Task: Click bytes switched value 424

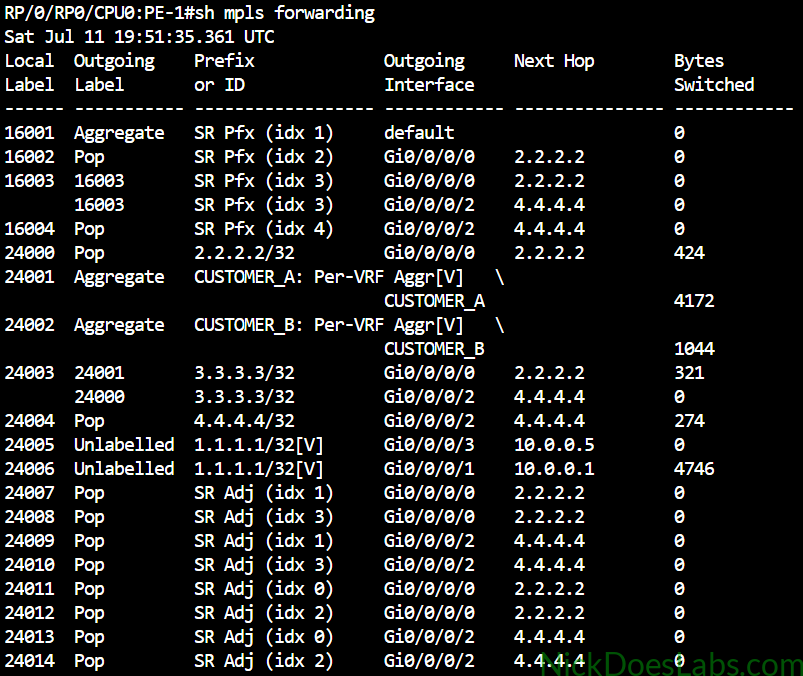Action: click(x=689, y=252)
